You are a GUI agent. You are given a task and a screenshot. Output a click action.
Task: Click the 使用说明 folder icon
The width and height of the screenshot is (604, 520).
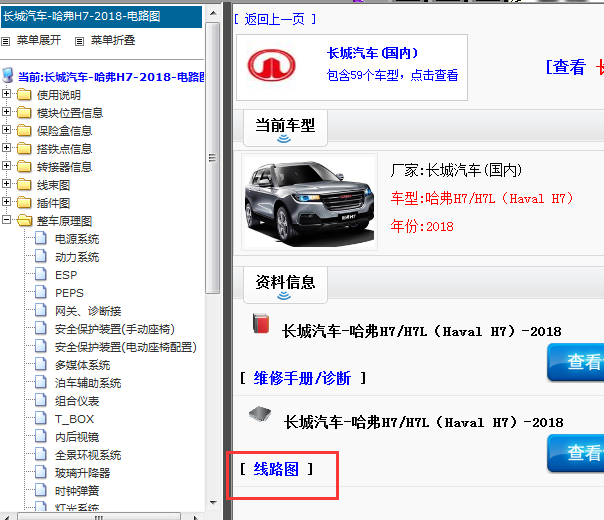[x=24, y=94]
